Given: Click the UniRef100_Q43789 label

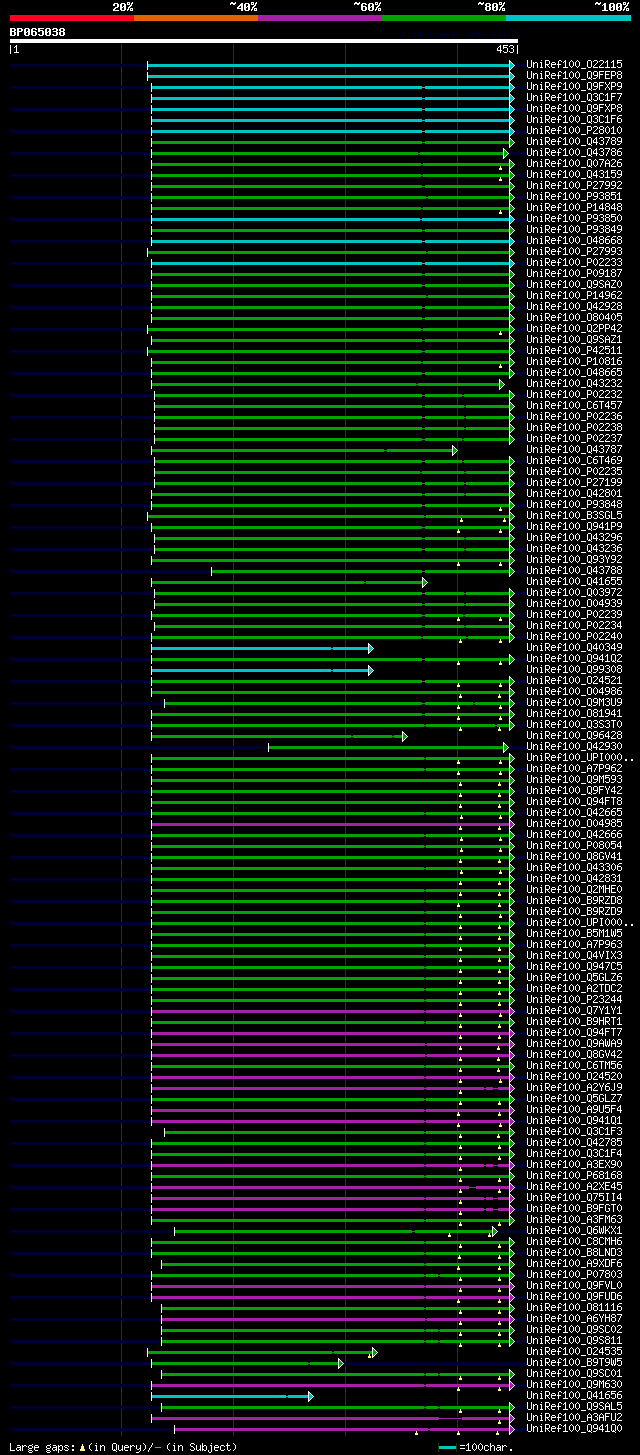Looking at the screenshot, I should [x=574, y=142].
